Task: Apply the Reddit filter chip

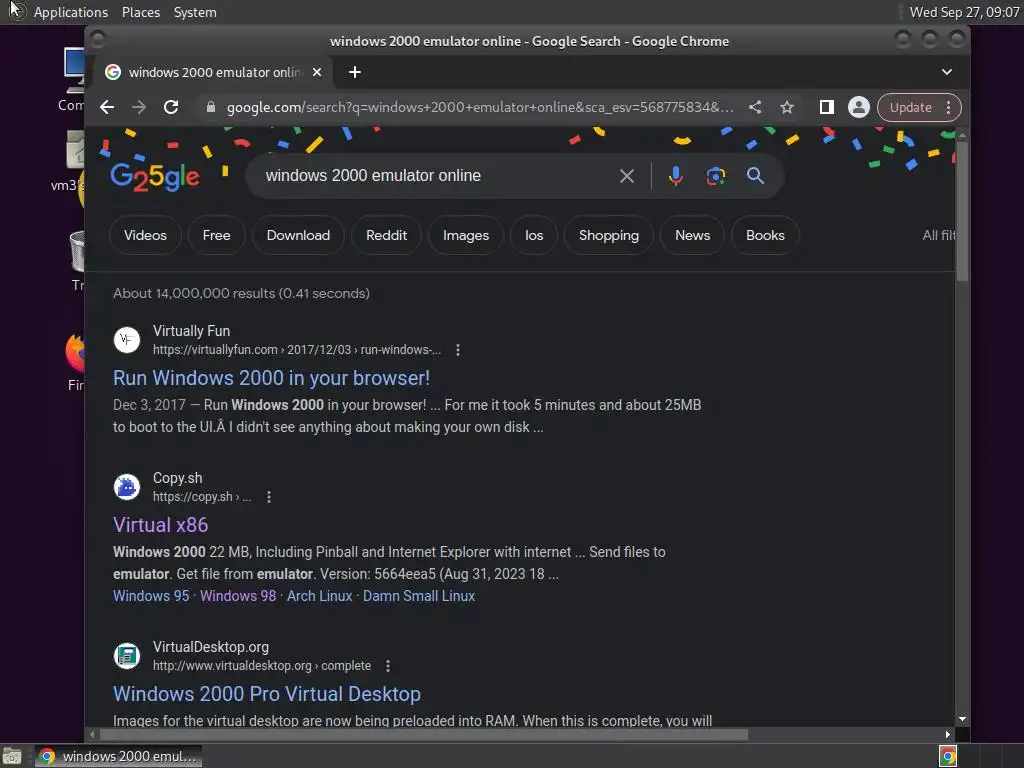Action: (x=386, y=235)
